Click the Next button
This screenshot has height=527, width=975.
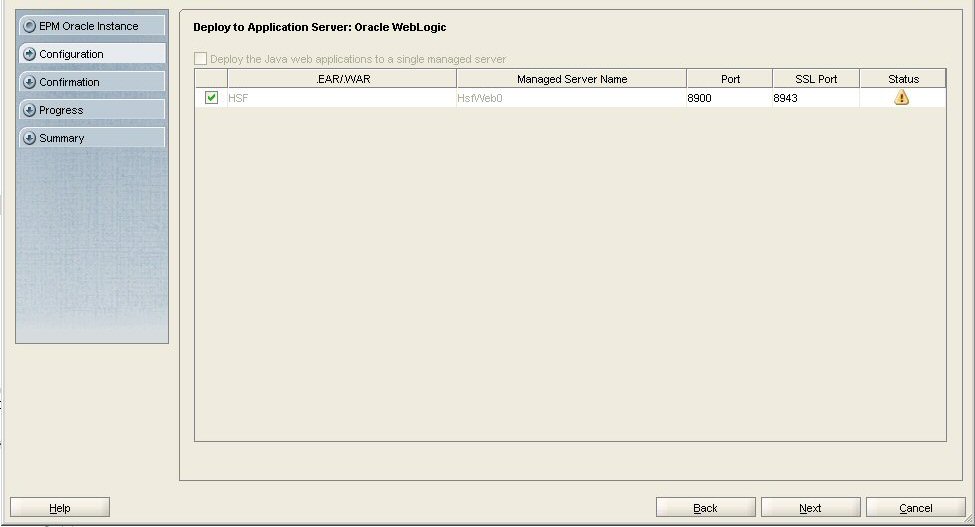tap(811, 508)
